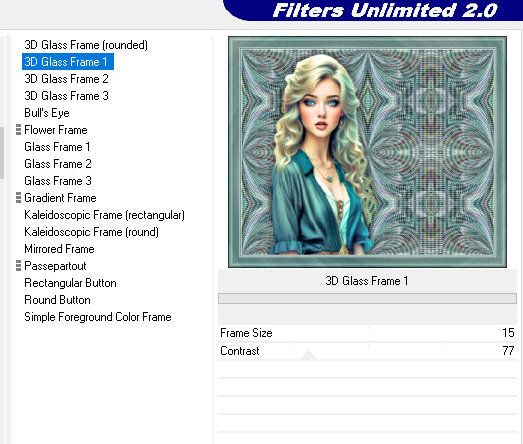
Task: Choose 3D Glass Frame 3 filter
Action: click(x=66, y=96)
